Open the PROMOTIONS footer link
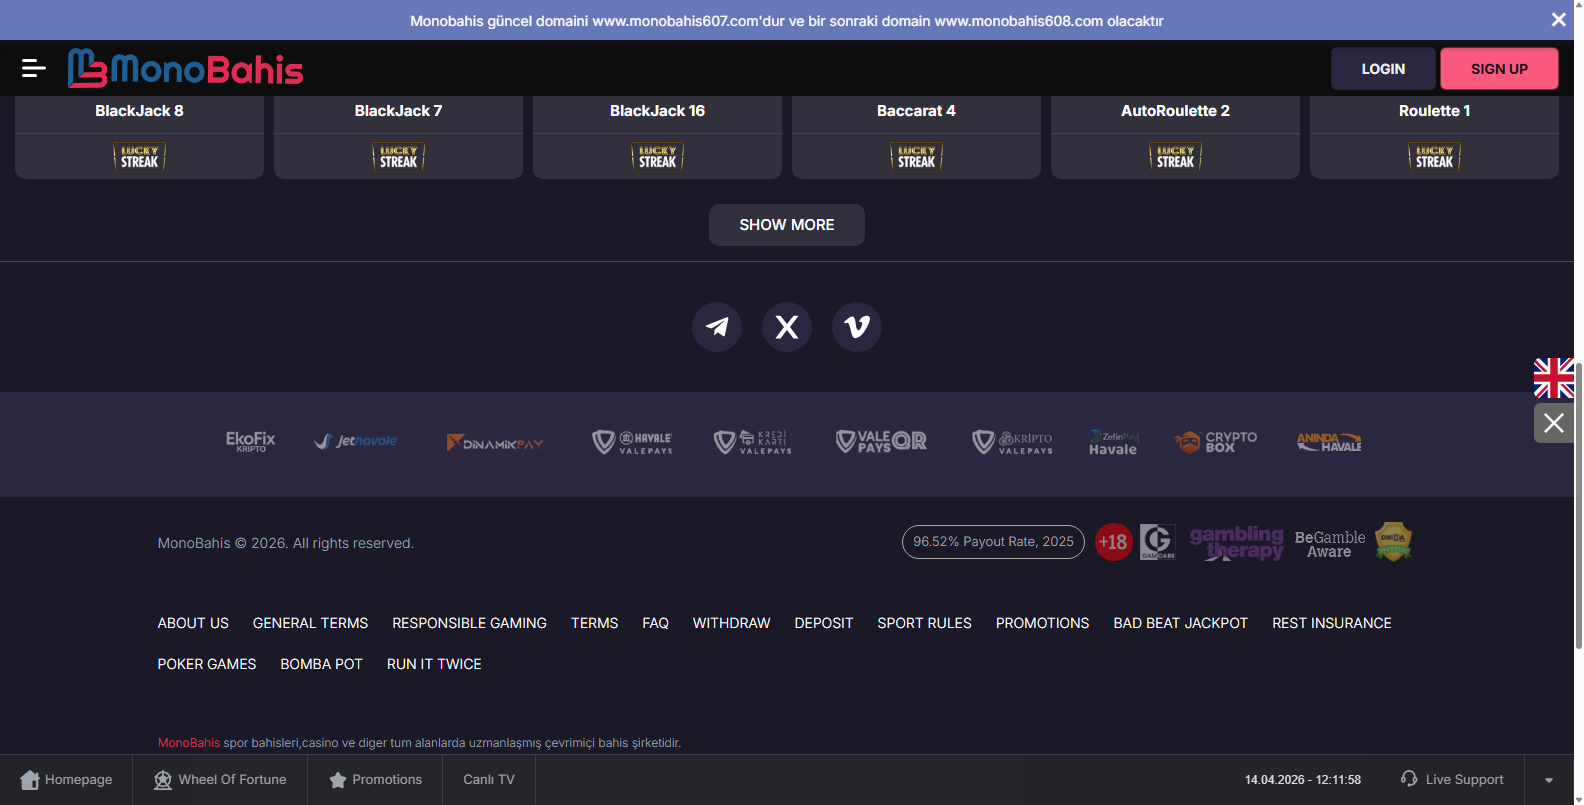 (x=1042, y=623)
